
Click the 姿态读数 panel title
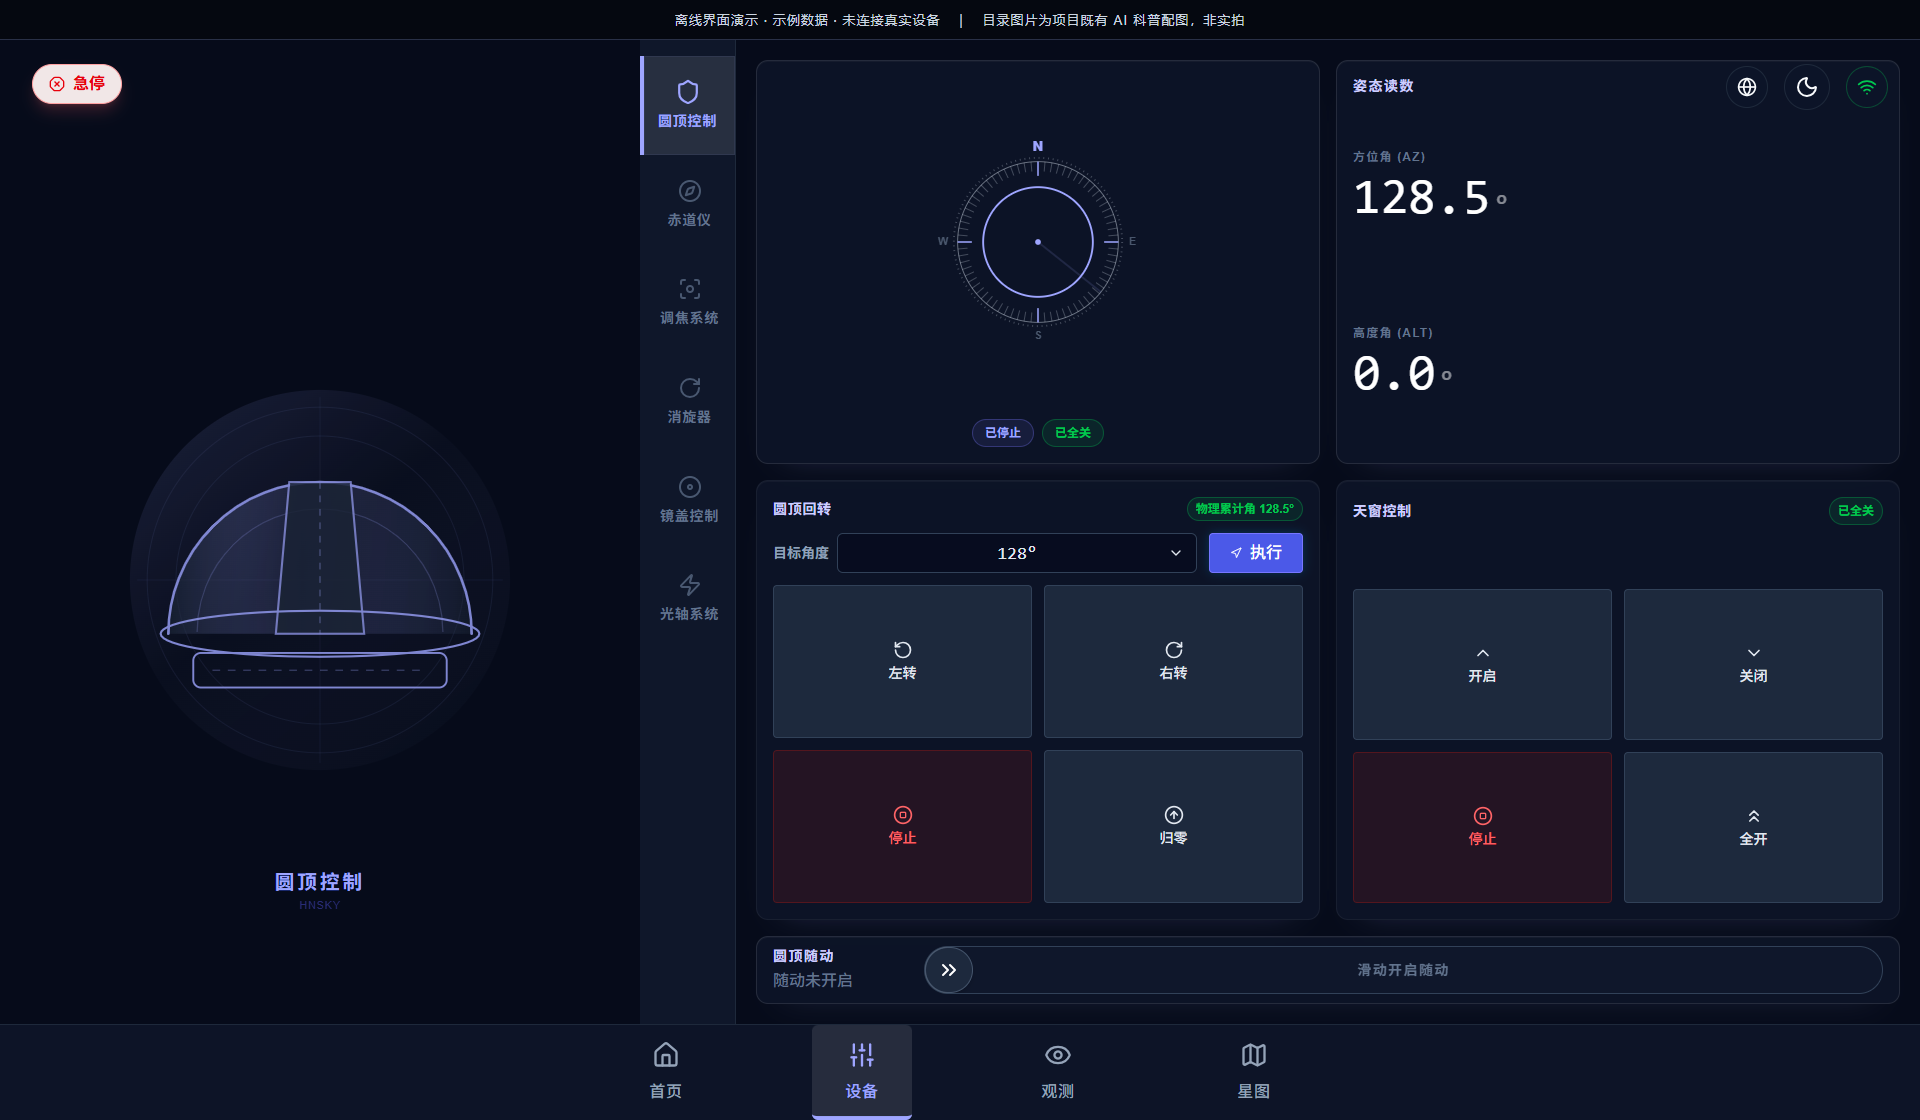1383,86
